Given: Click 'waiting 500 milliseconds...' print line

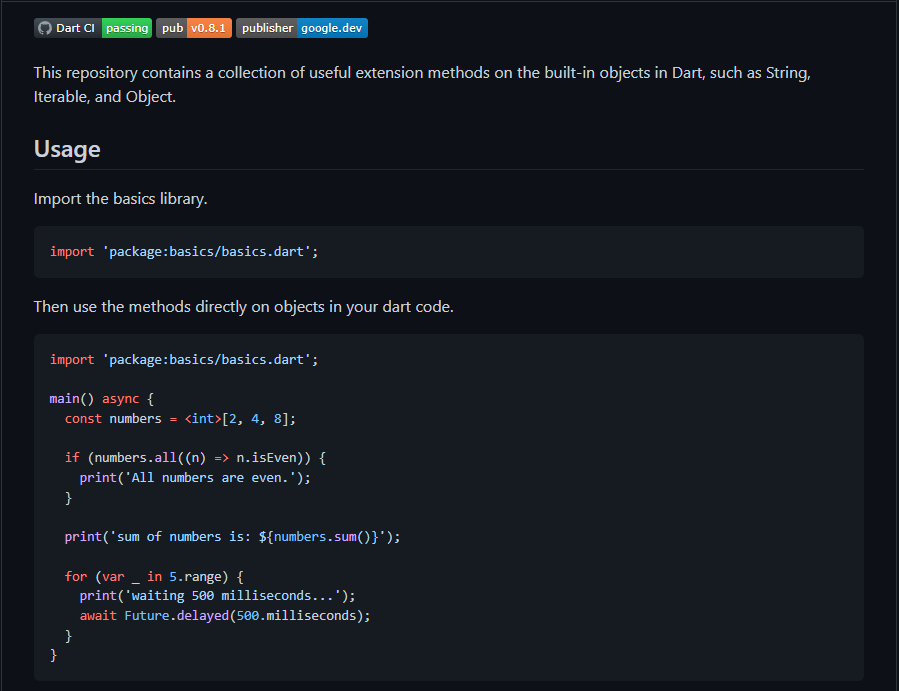Looking at the screenshot, I should (217, 596).
